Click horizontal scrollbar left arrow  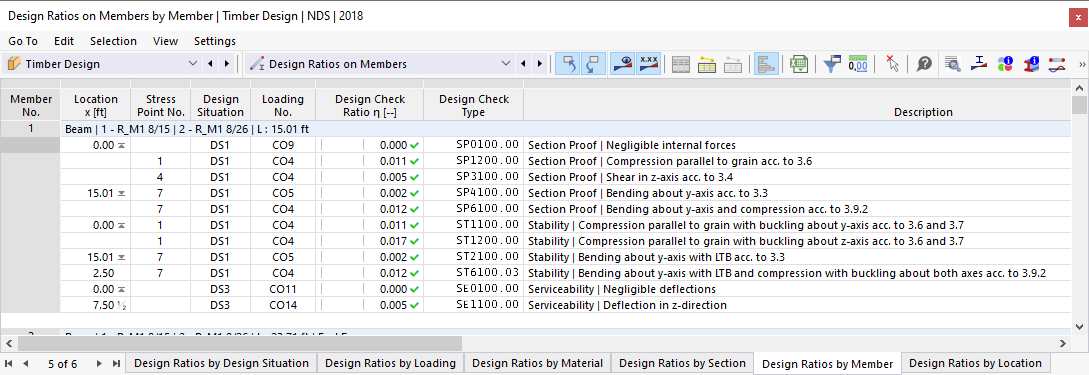coord(8,343)
